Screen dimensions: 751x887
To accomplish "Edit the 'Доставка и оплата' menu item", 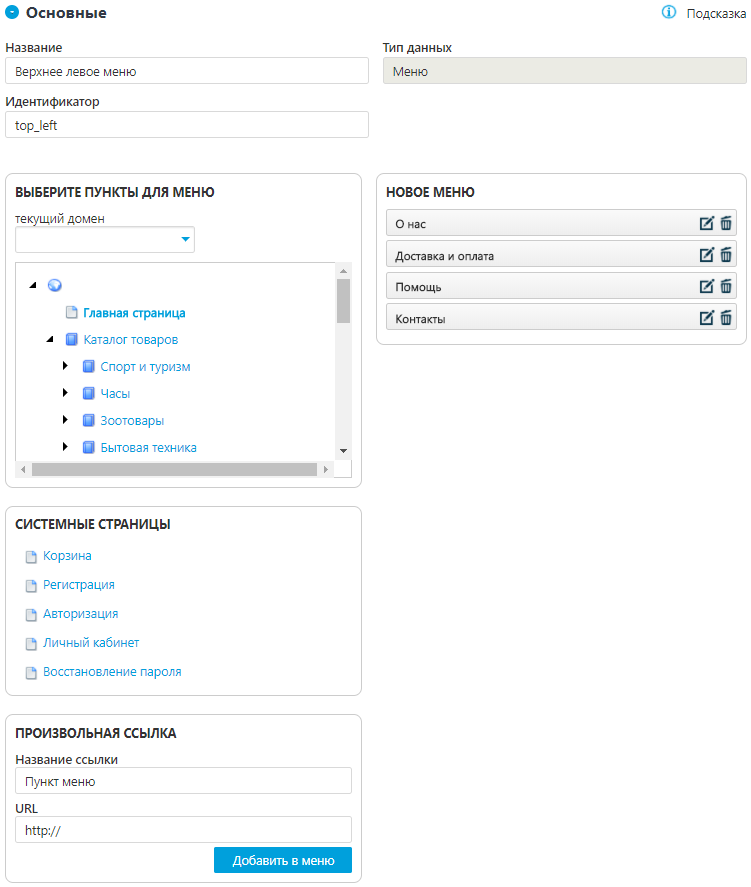I will 707,255.
